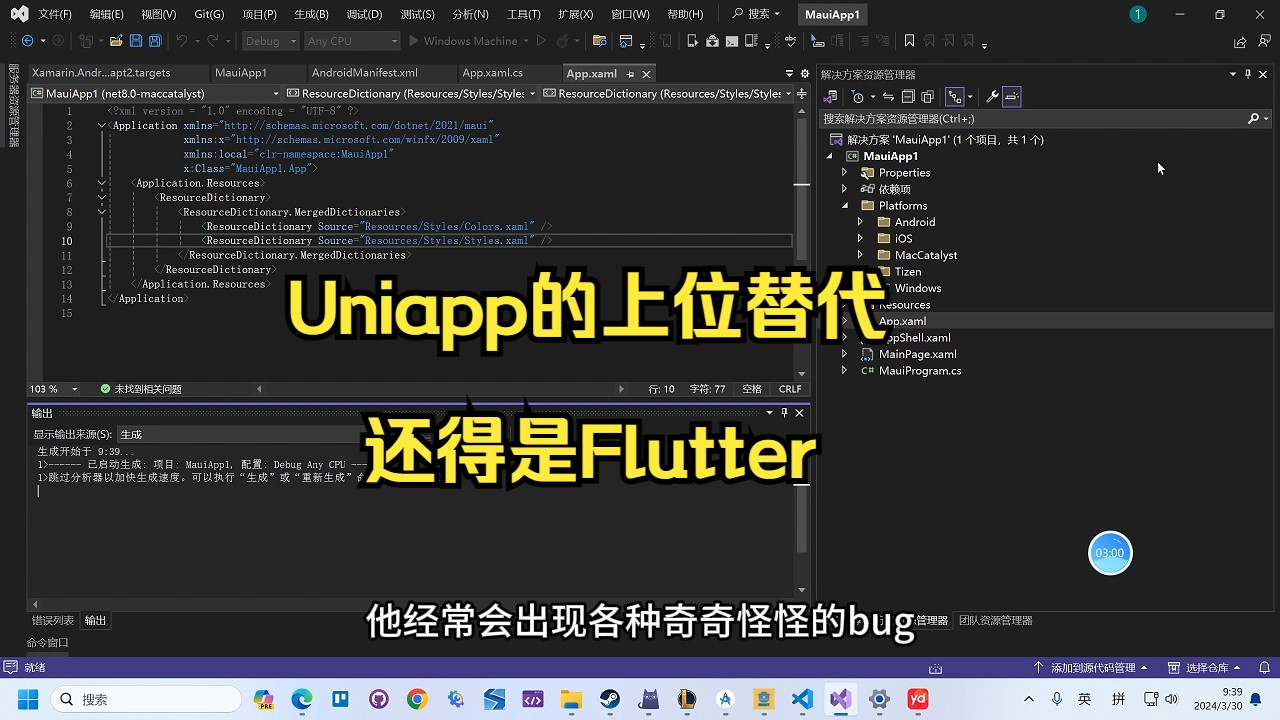This screenshot has height=720, width=1280.
Task: Start debugging on Windows Machine
Action: pos(462,41)
